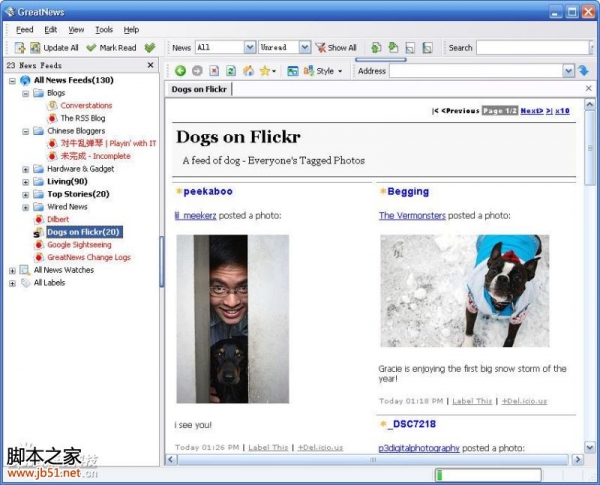Click the double green checkmark icon
Viewport: 600px width, 485px height.
coord(150,48)
